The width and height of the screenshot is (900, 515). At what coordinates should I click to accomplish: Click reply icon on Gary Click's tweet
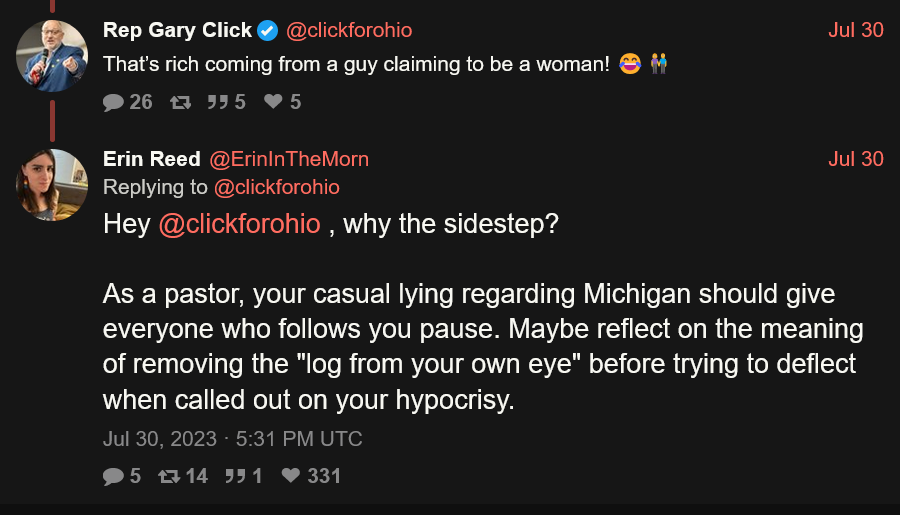(x=114, y=102)
